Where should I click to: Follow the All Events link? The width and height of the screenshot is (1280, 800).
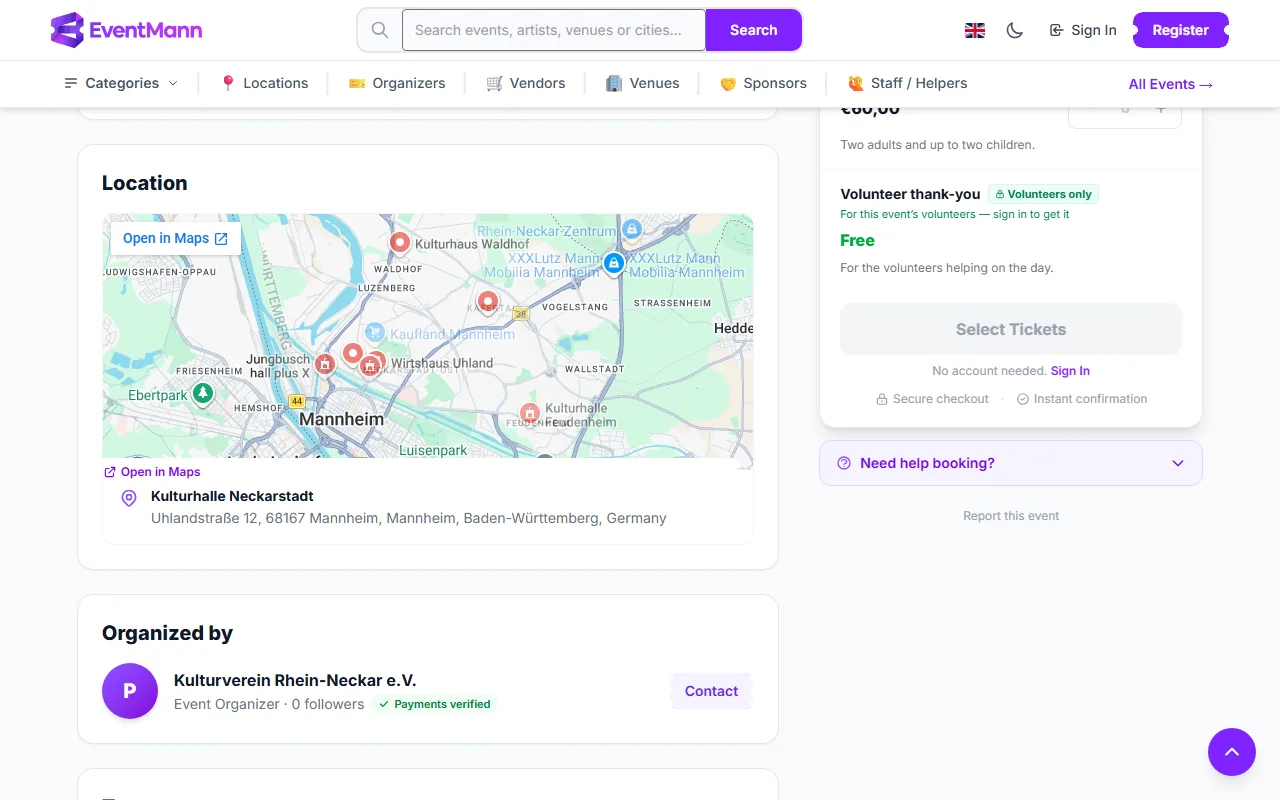1171,84
